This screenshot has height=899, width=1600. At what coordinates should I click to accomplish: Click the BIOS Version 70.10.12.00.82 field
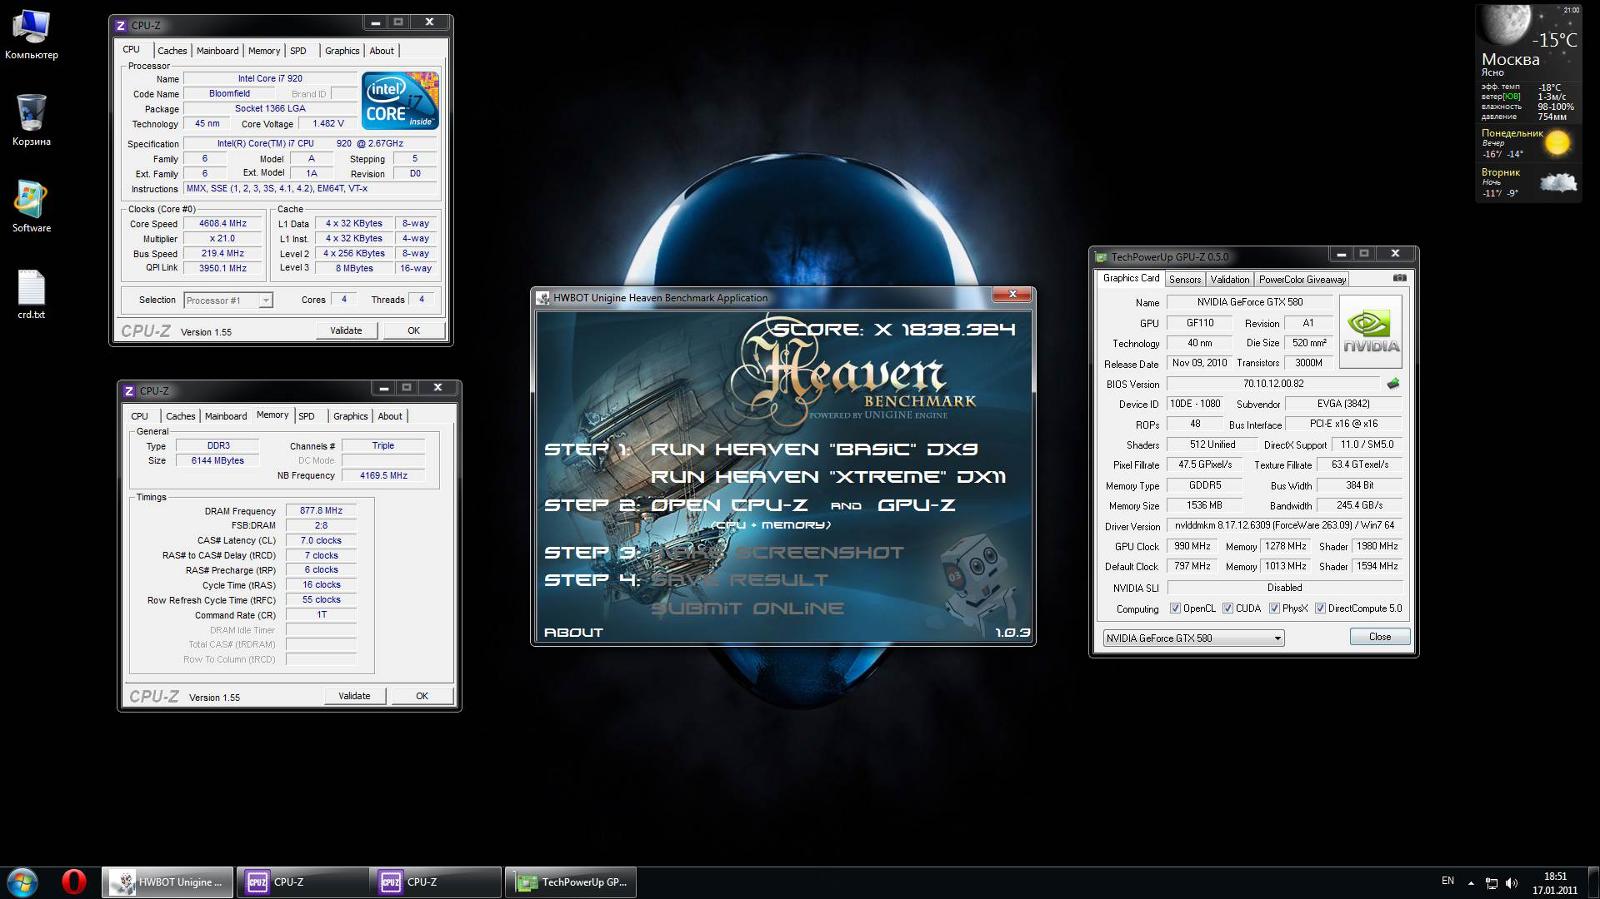pos(1273,384)
